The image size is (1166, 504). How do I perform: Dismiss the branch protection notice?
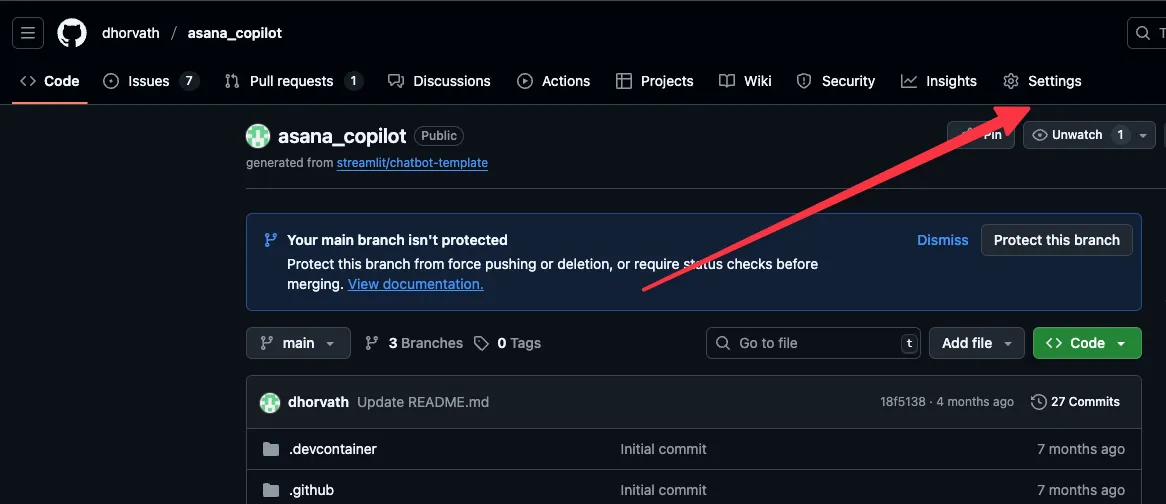click(x=942, y=240)
